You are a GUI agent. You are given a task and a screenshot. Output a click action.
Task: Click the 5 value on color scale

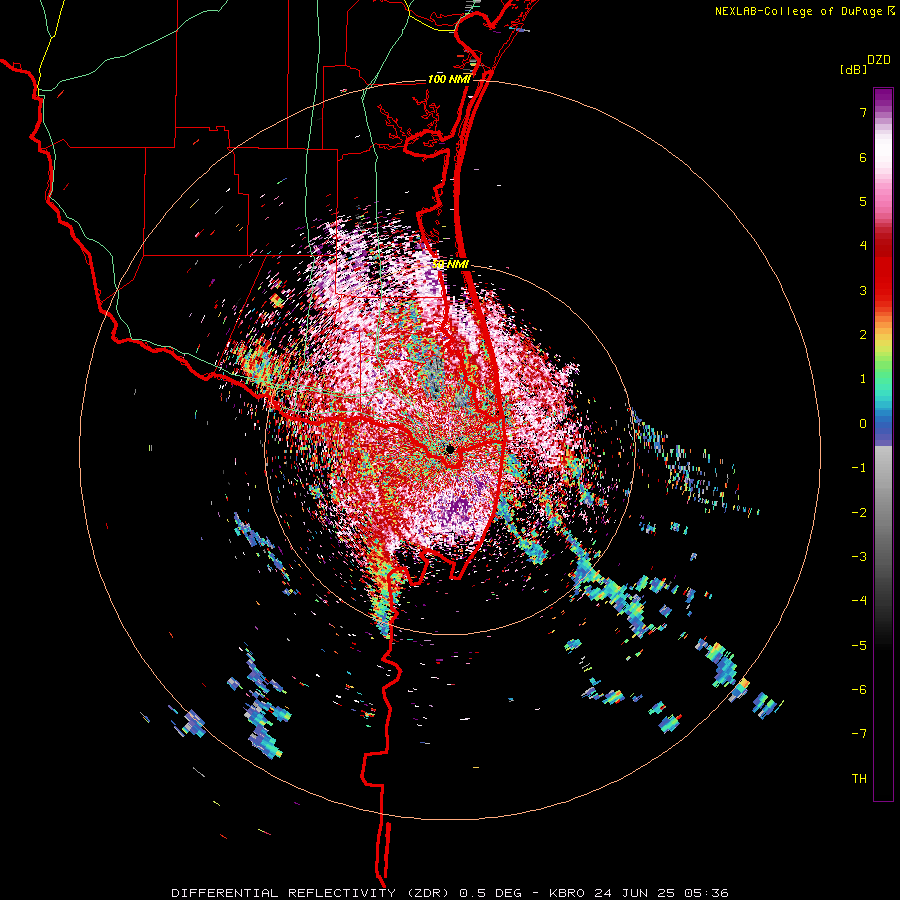[863, 201]
